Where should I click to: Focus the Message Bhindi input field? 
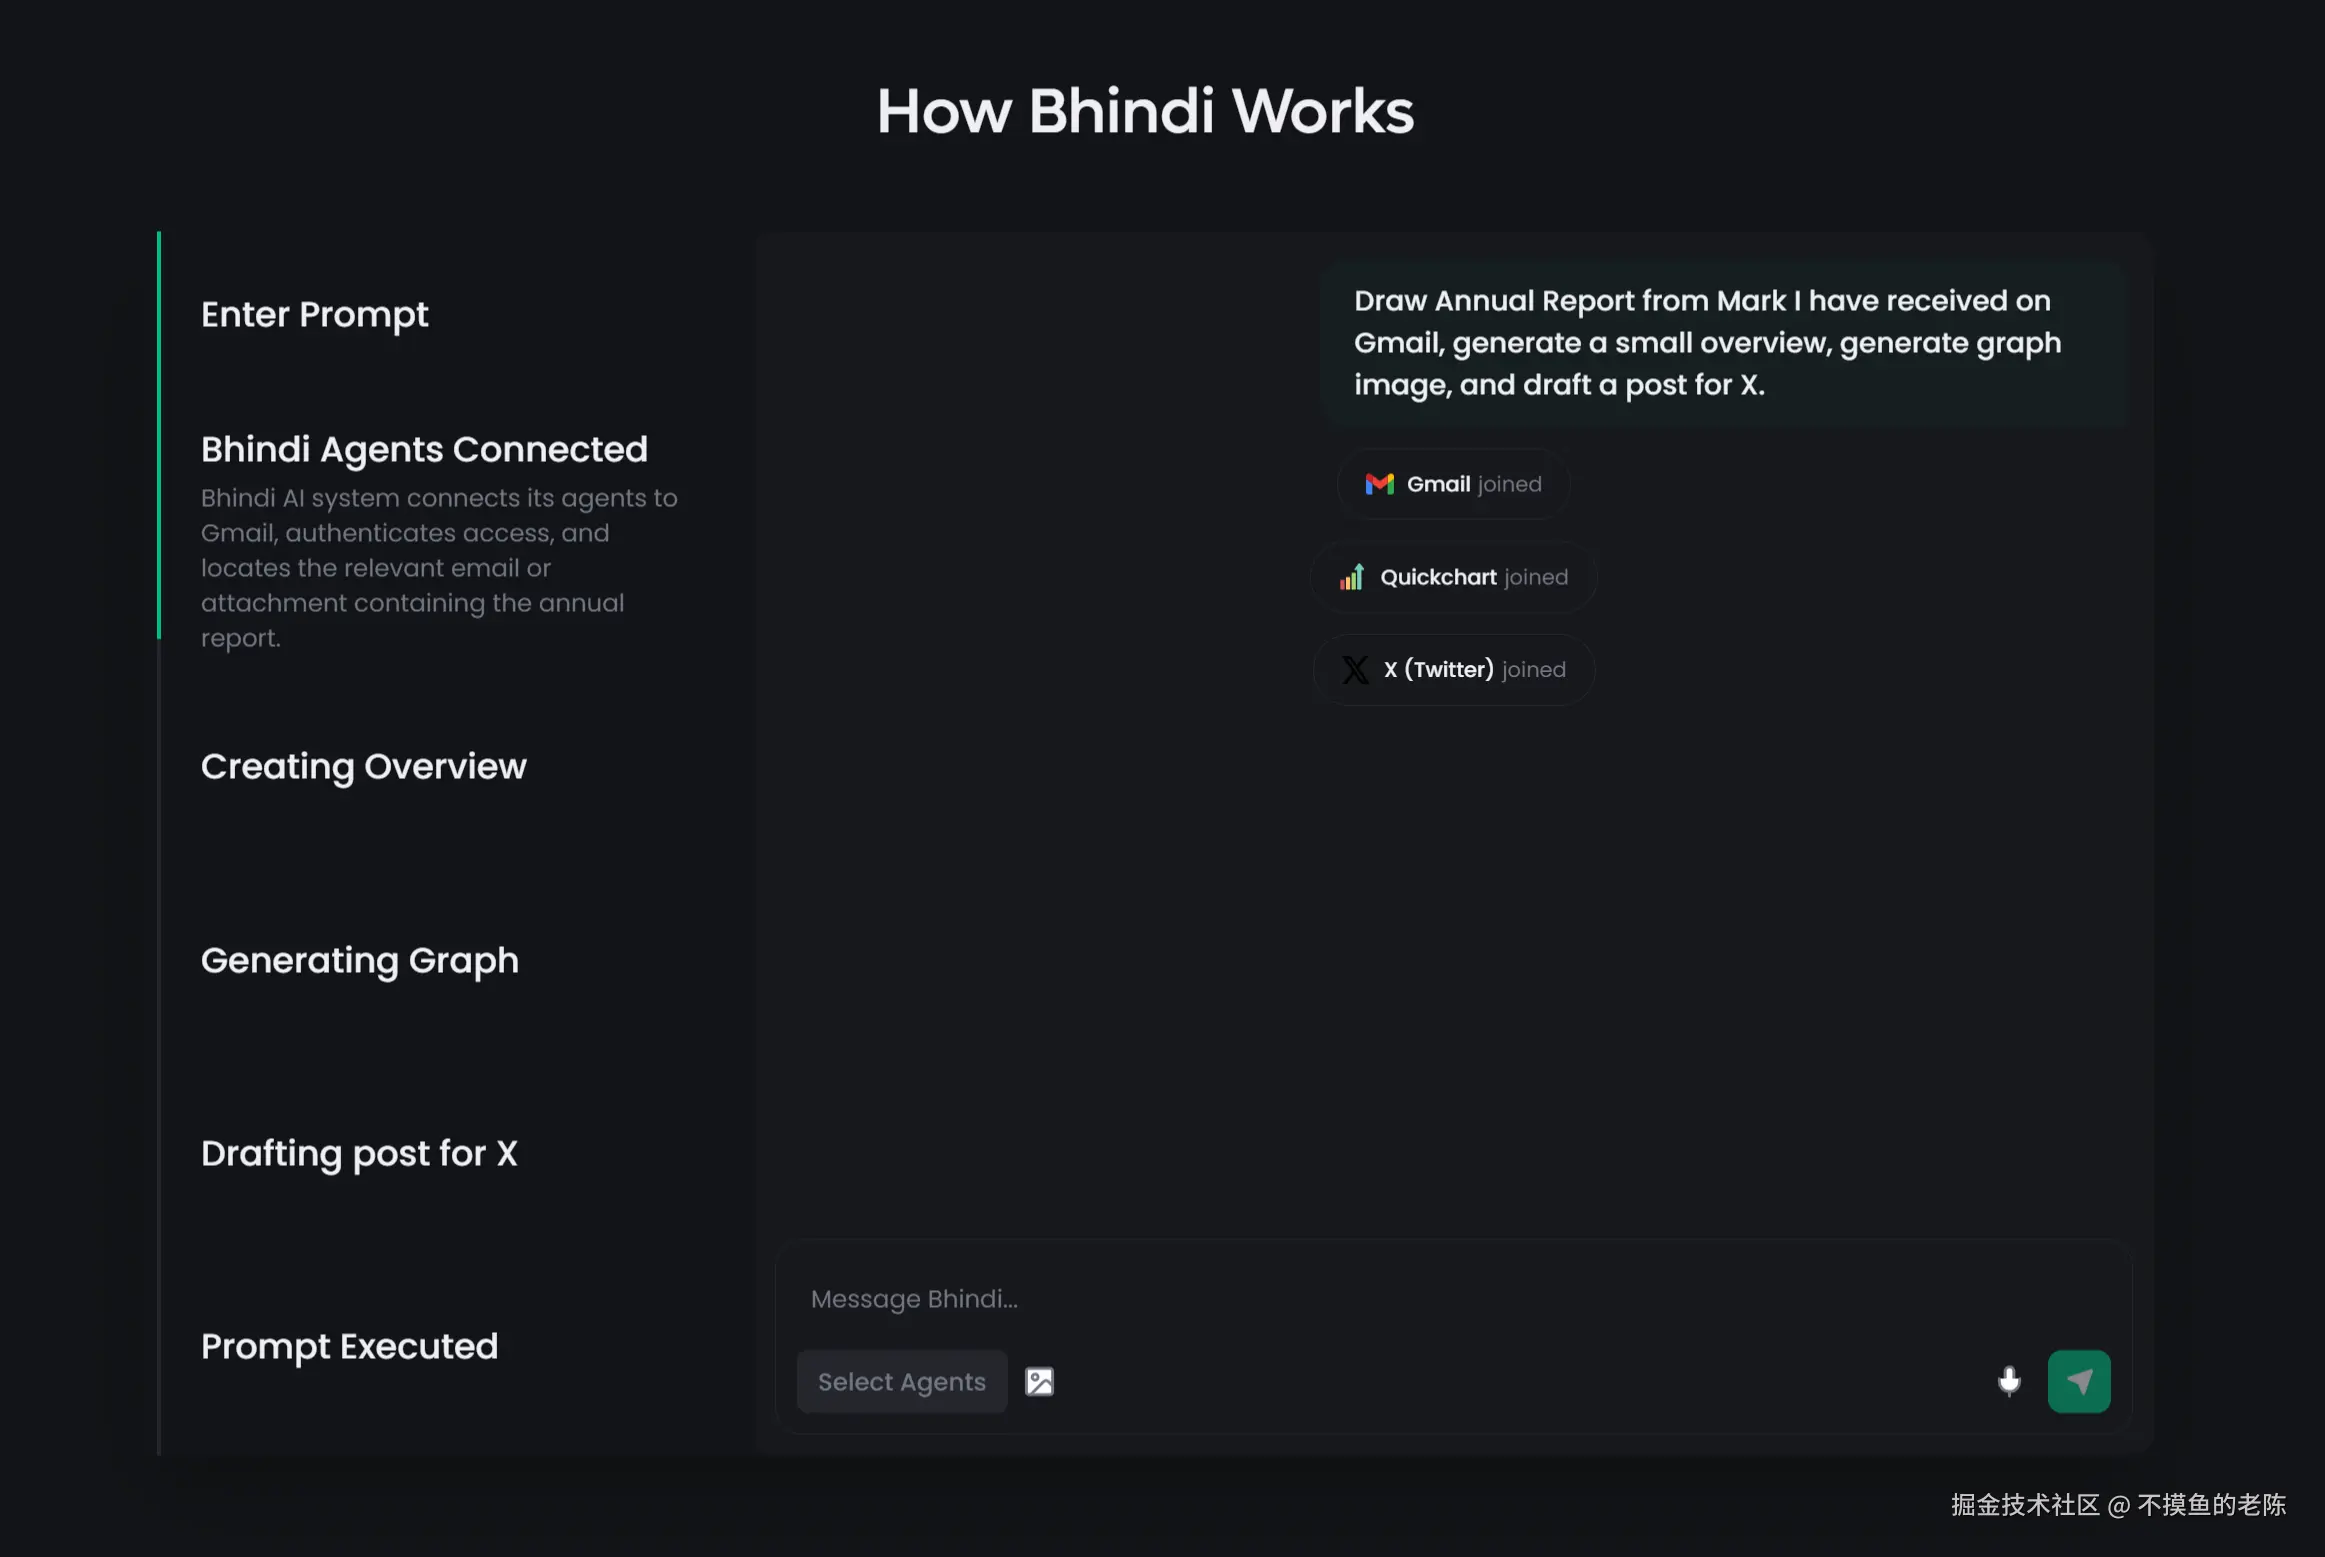[x=1400, y=1298]
